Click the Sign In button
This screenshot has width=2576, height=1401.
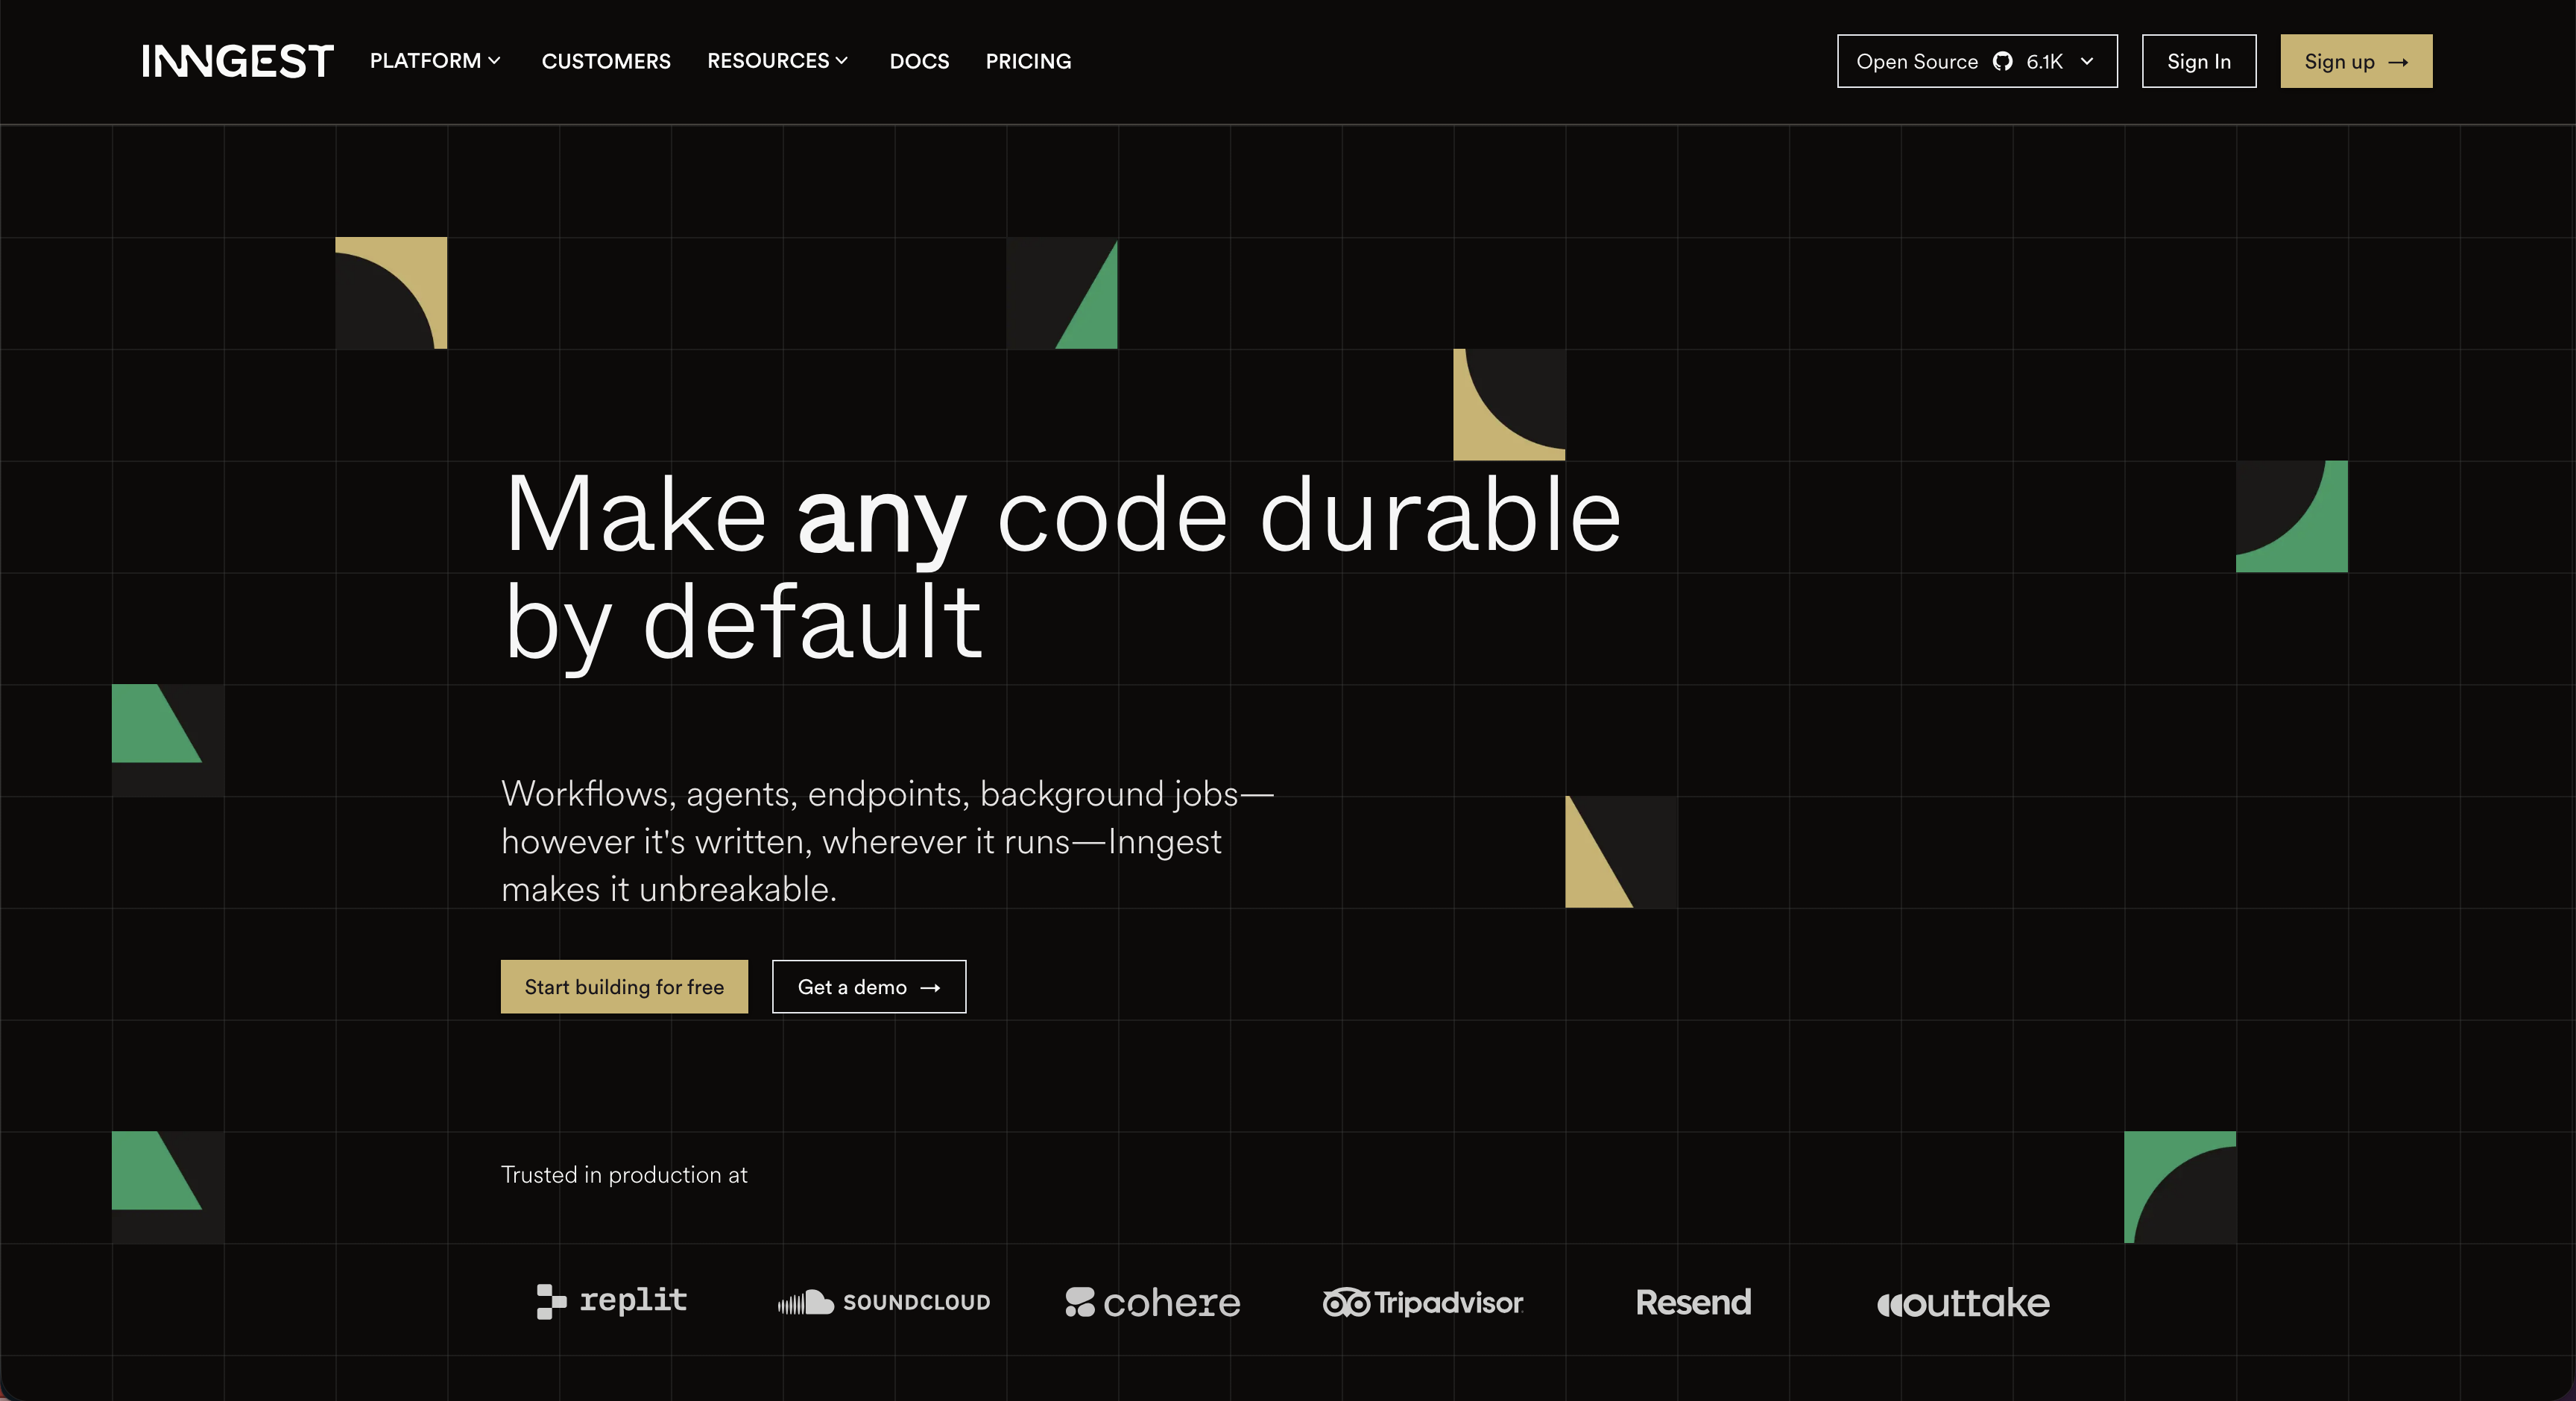click(x=2198, y=62)
